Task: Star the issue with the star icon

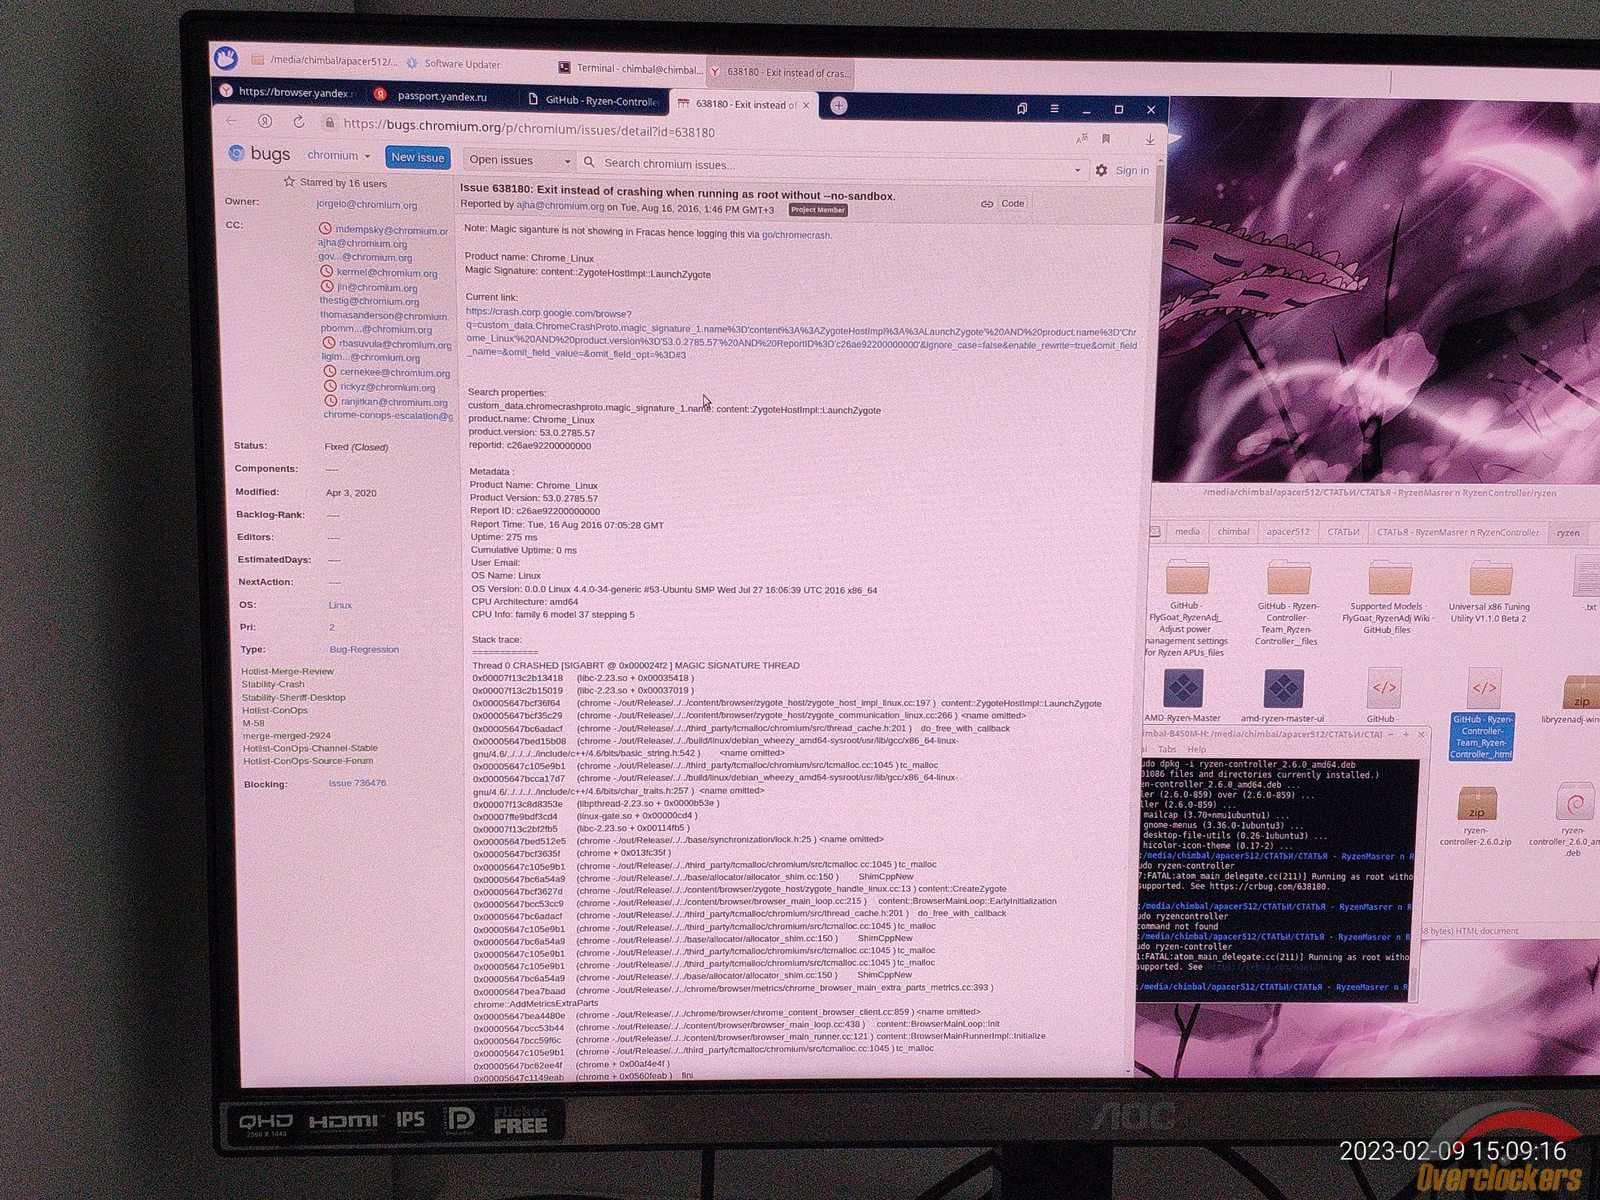Action: [x=289, y=182]
